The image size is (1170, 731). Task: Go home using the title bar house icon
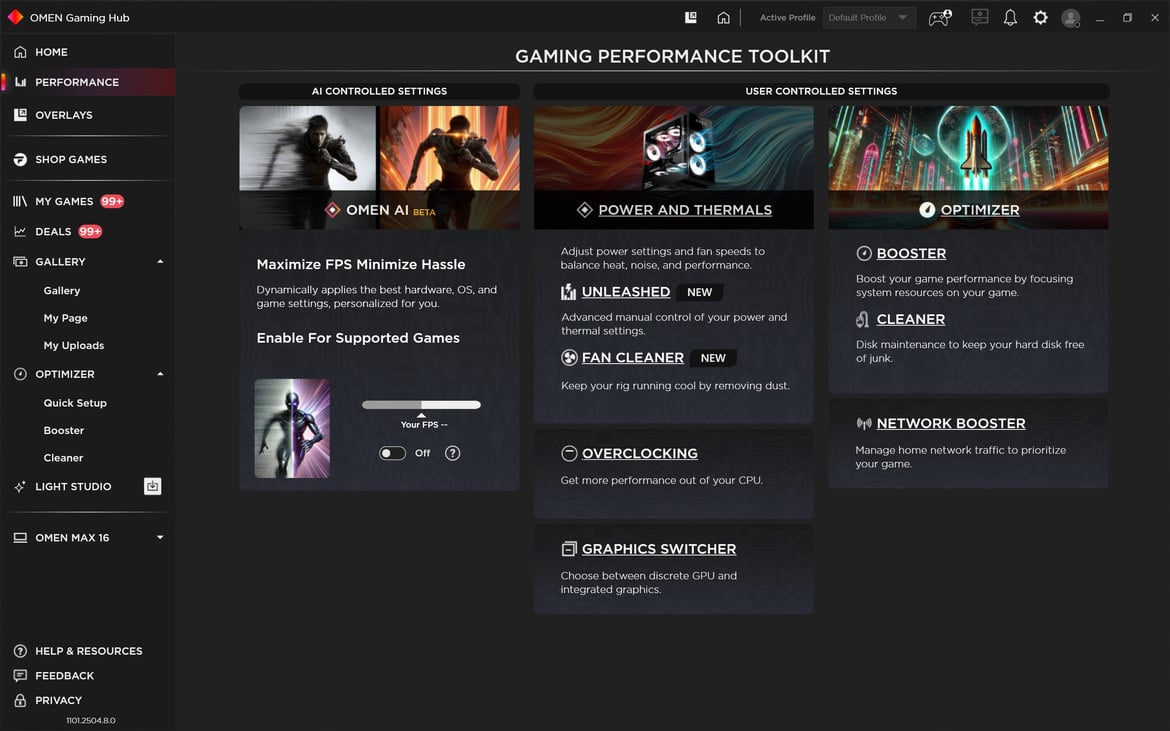723,17
